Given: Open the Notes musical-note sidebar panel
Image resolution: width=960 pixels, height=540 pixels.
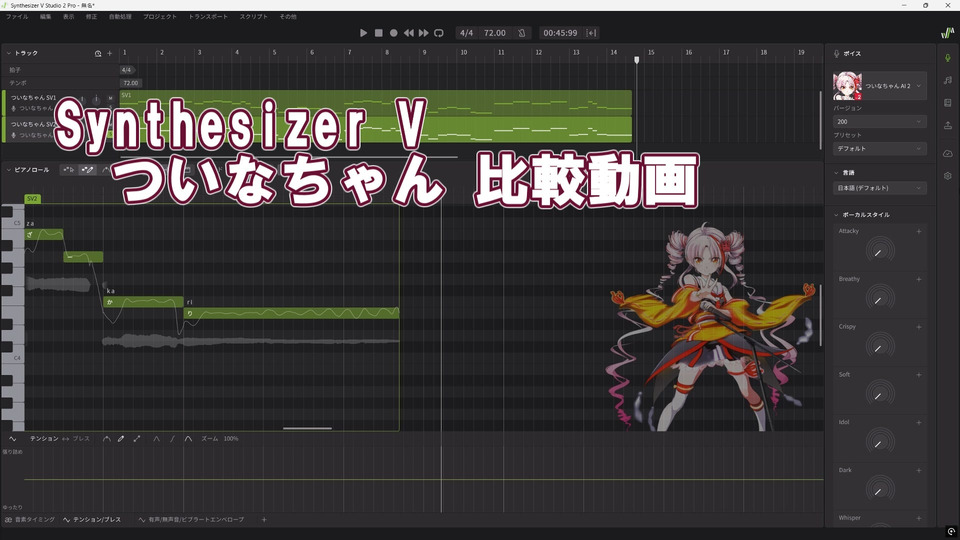Looking at the screenshot, I should tap(948, 80).
